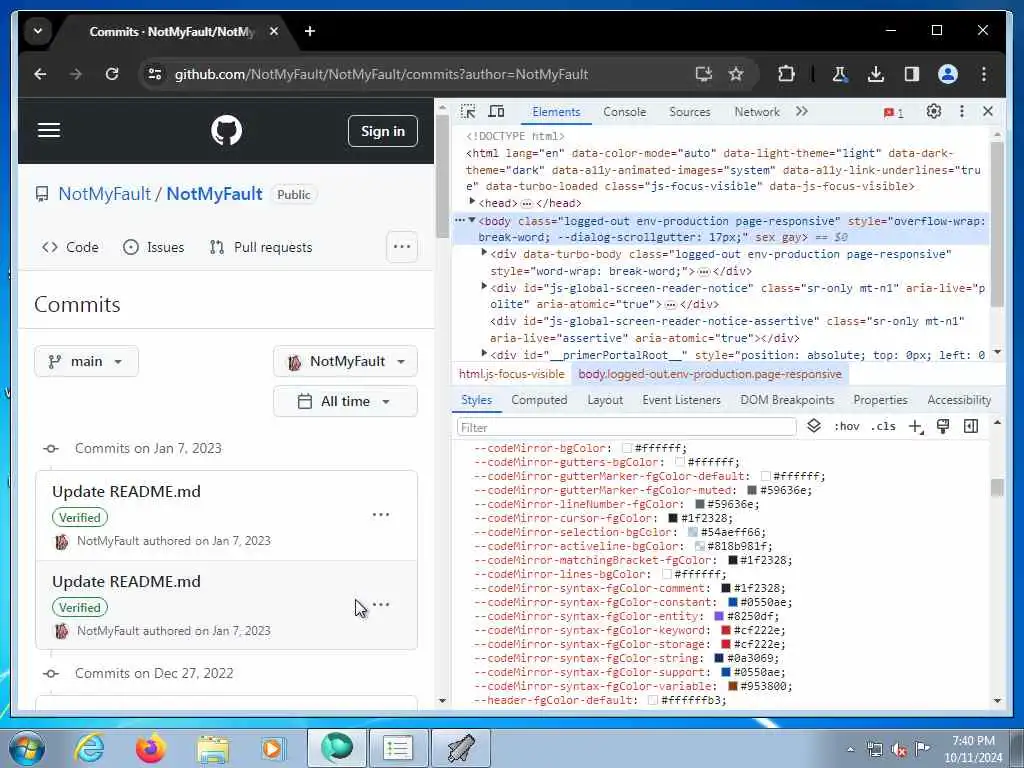Open Chrome Labs flask icon

[839, 74]
